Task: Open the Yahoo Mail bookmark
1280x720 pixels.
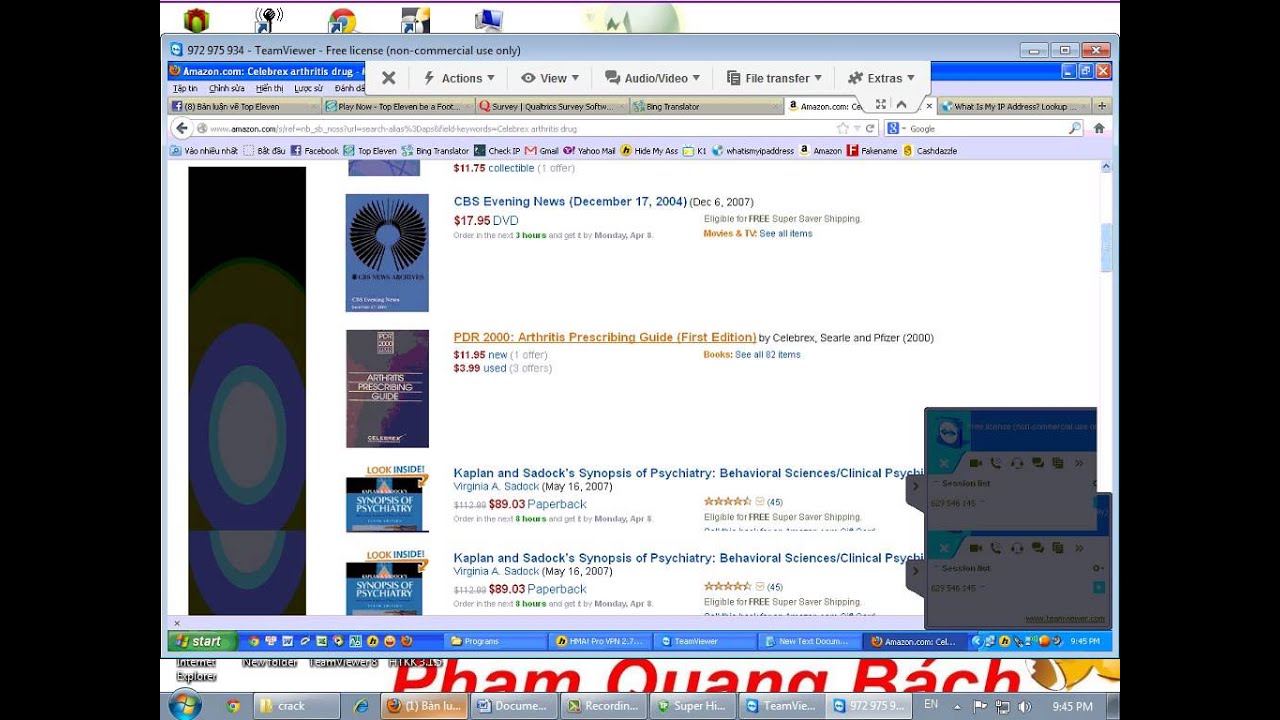Action: (589, 151)
